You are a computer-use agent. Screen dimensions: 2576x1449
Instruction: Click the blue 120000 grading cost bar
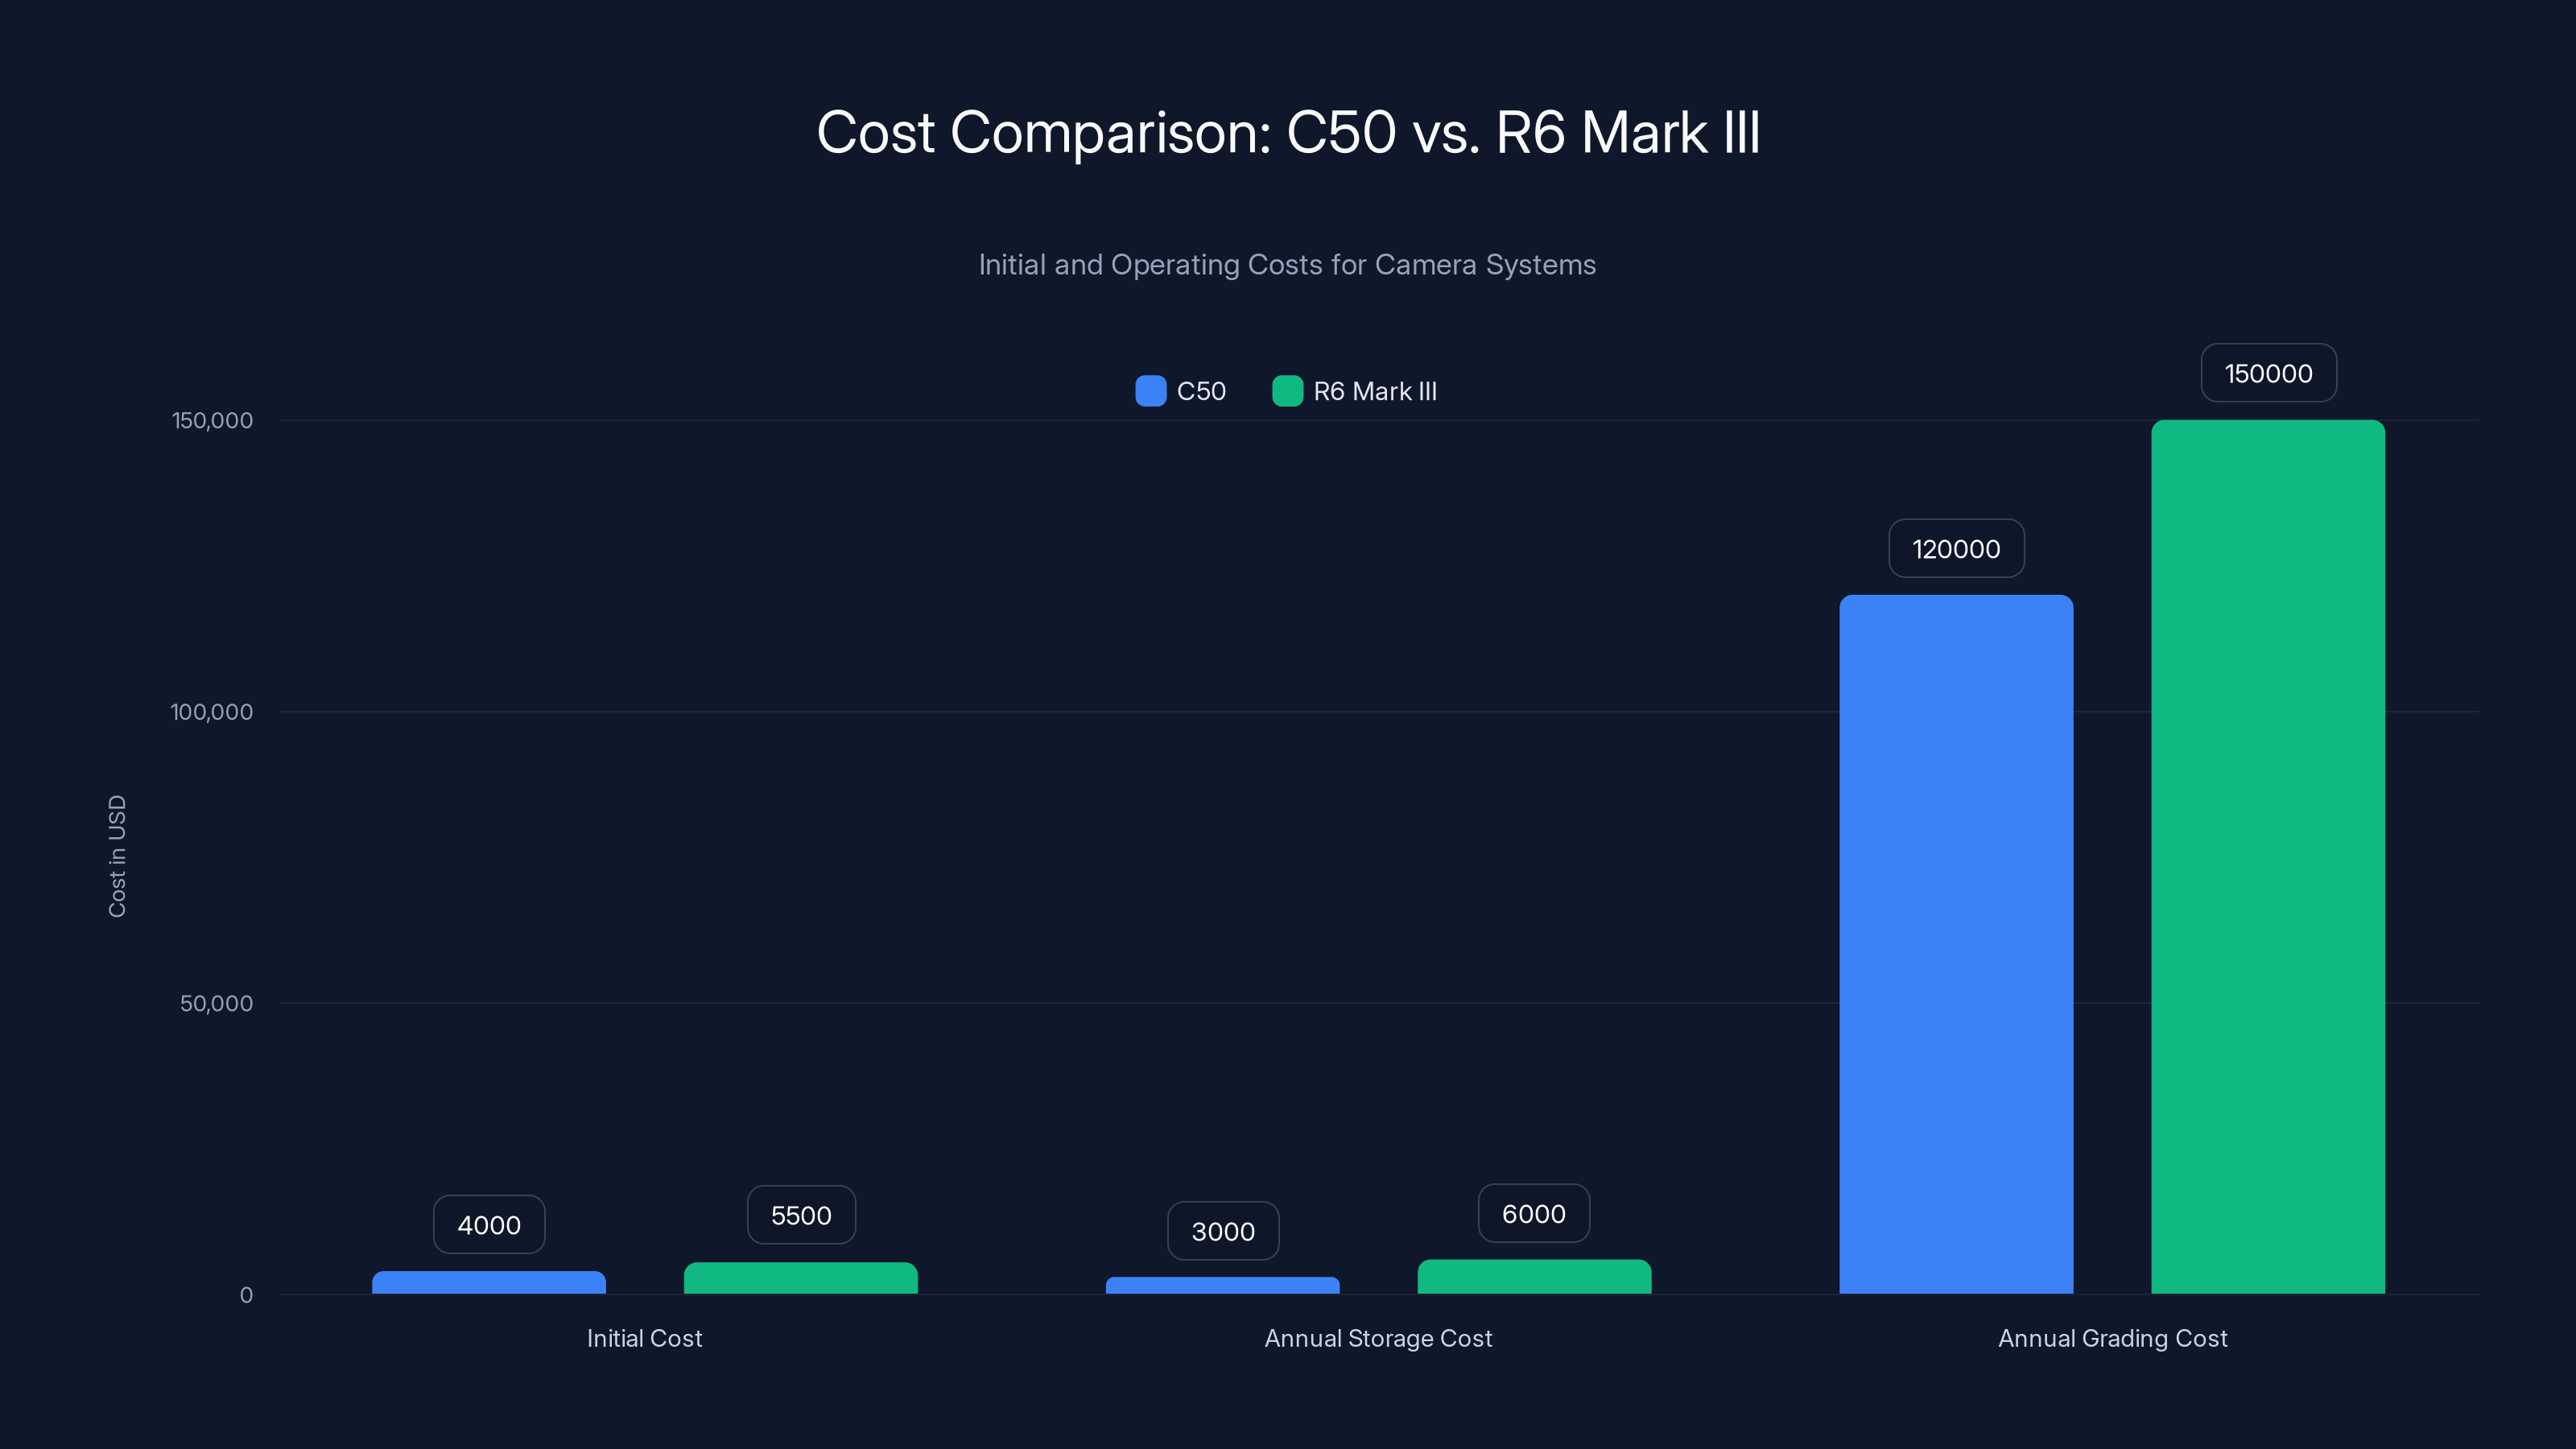[1955, 950]
